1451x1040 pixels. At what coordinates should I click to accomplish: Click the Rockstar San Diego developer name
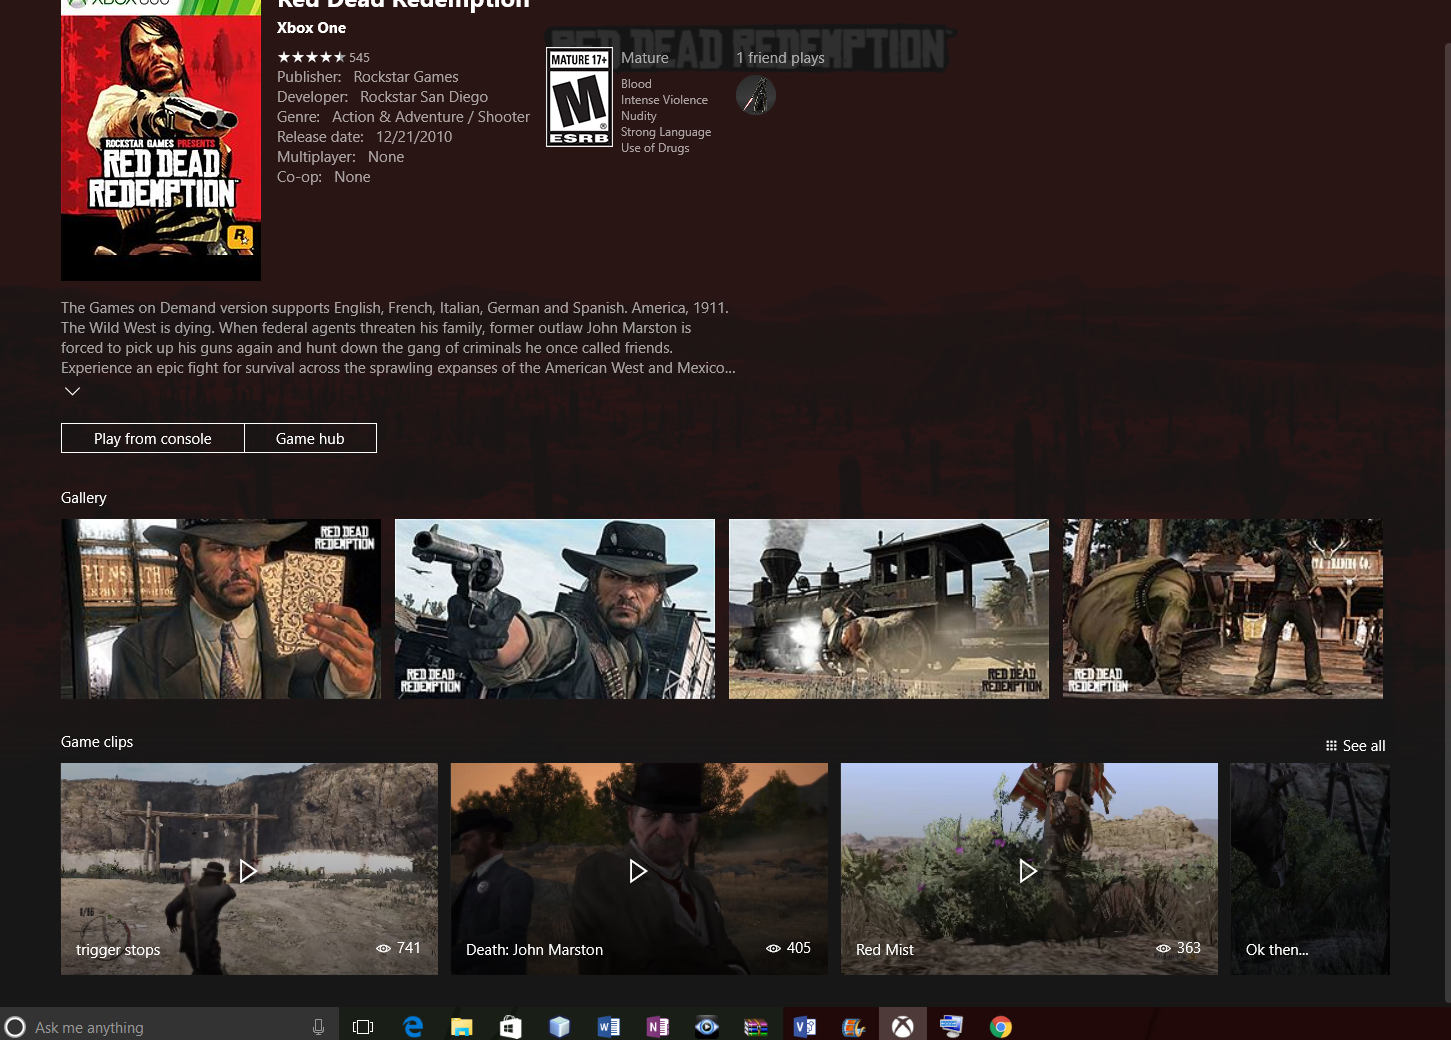(424, 97)
